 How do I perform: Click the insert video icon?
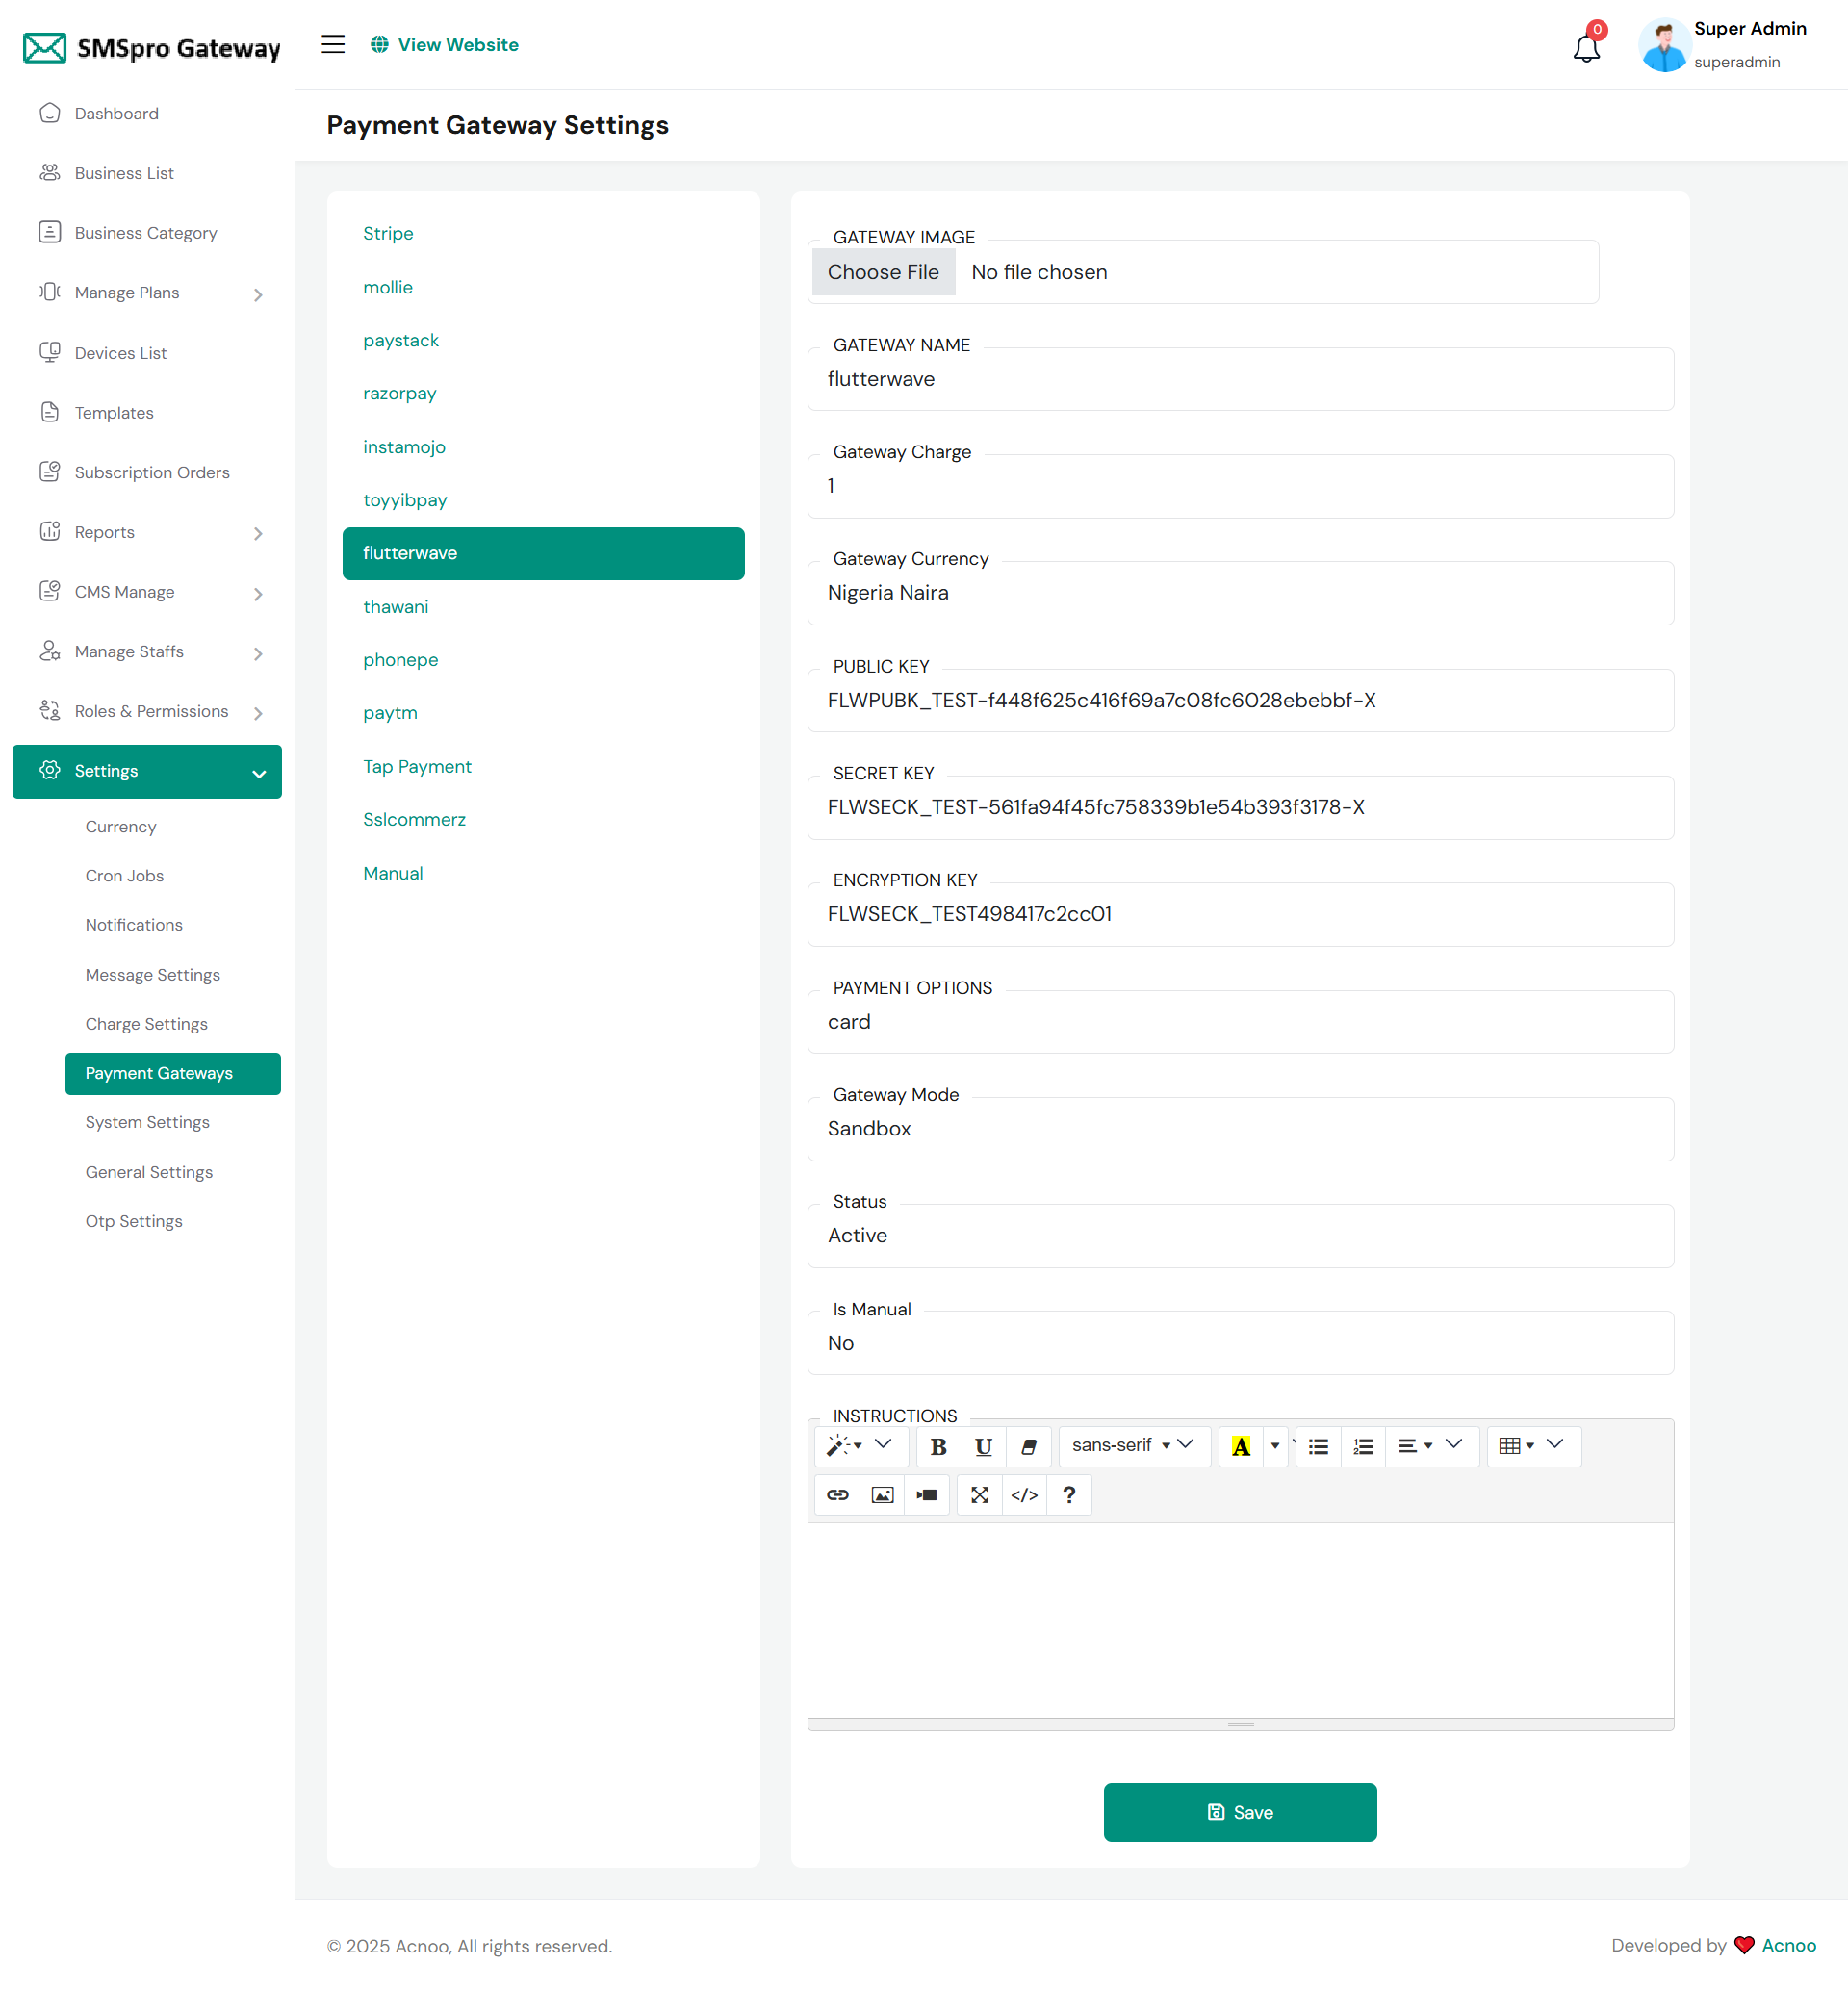coord(927,1494)
